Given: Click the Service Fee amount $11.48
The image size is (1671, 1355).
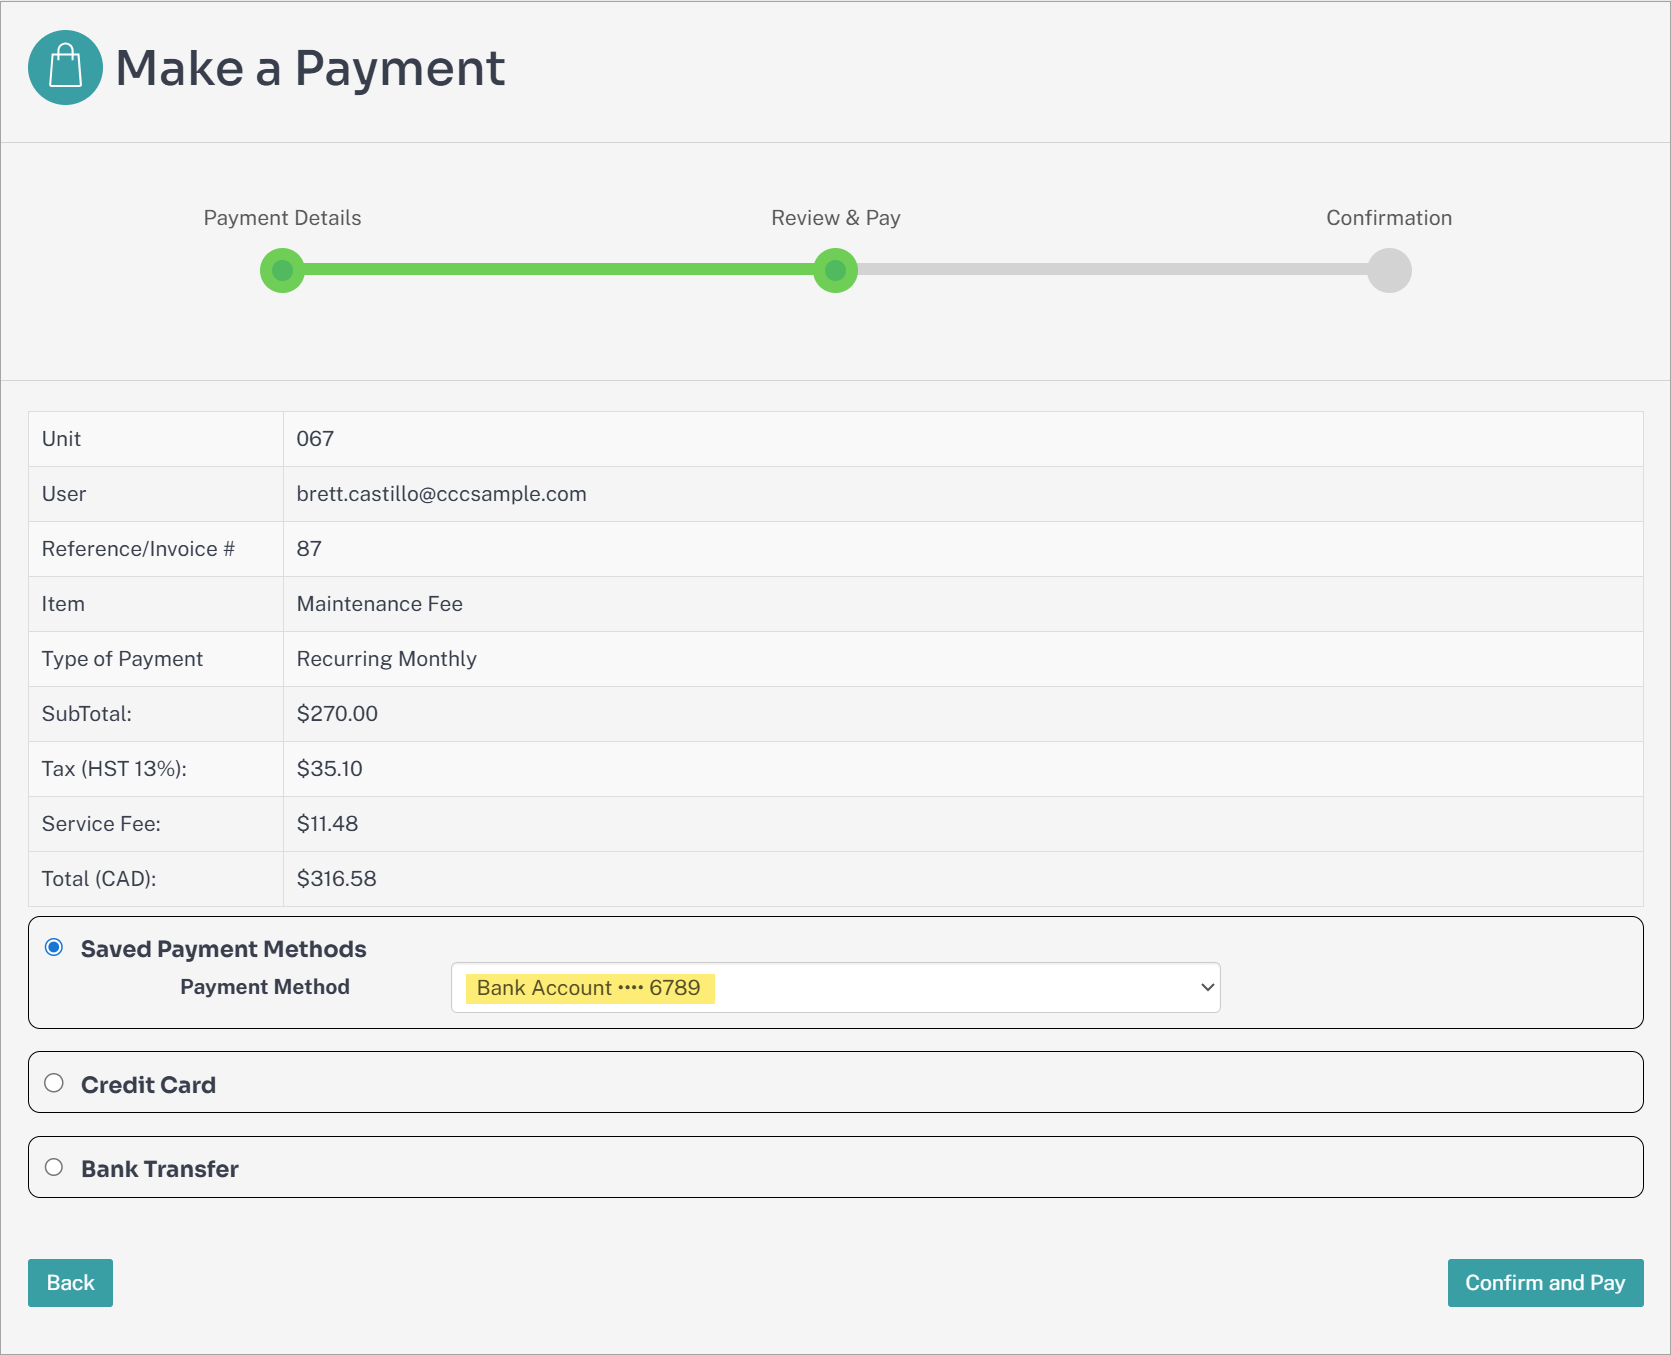Looking at the screenshot, I should [x=327, y=824].
